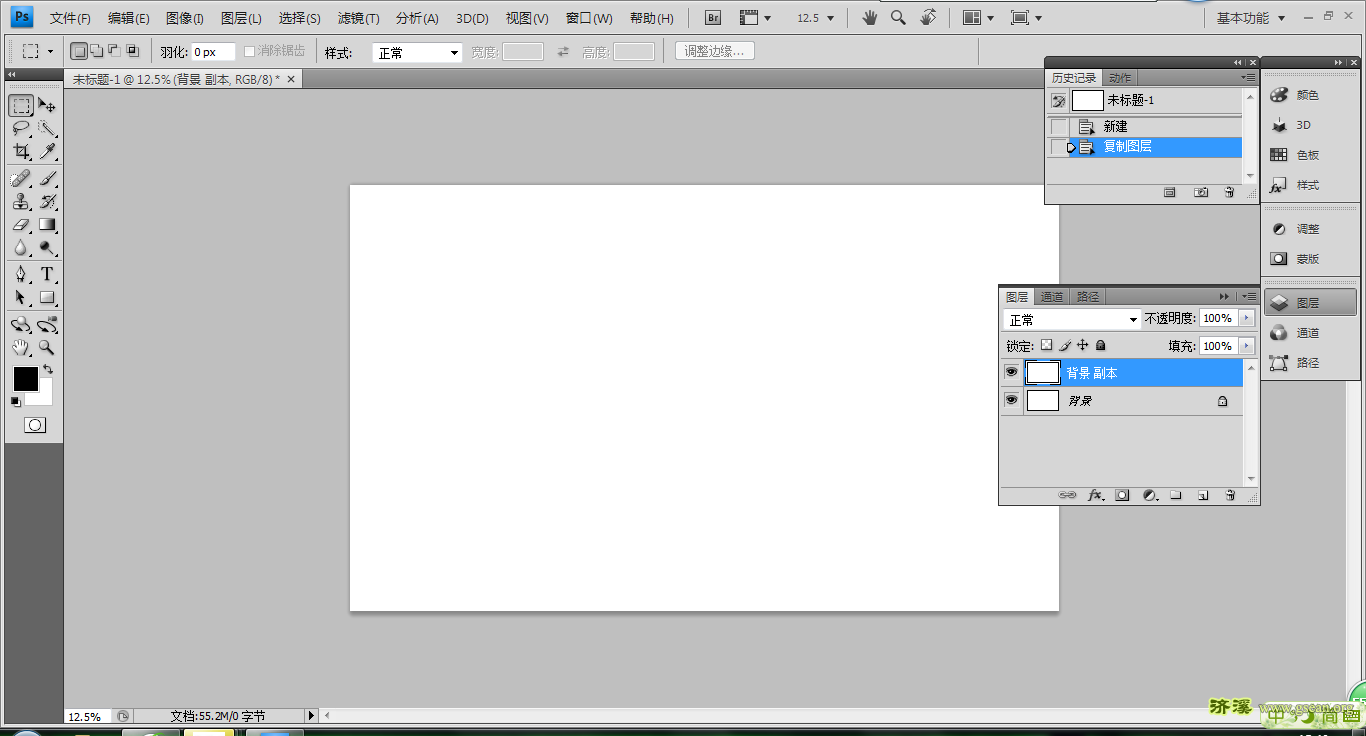
Task: Add layer mask in Layers panel
Action: coord(1122,495)
